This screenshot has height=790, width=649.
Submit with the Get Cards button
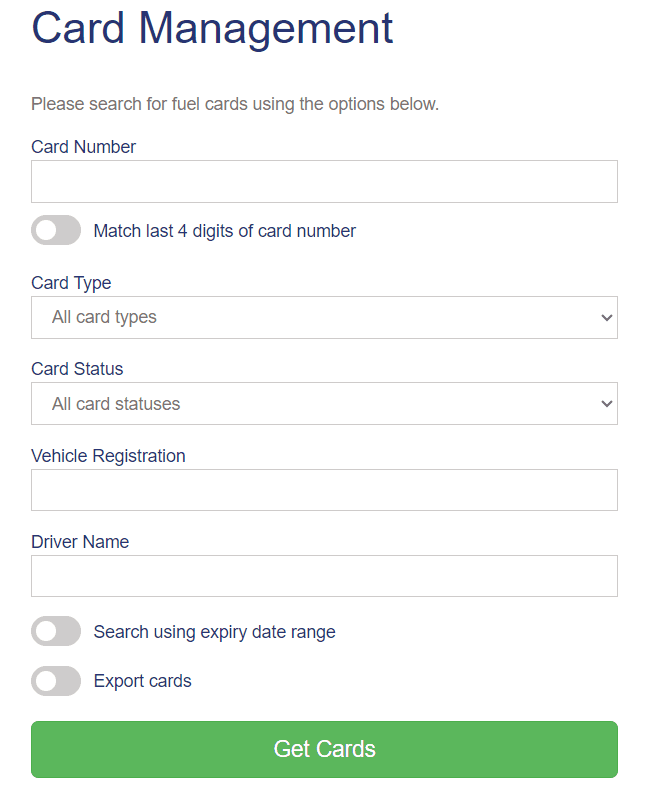pos(324,749)
